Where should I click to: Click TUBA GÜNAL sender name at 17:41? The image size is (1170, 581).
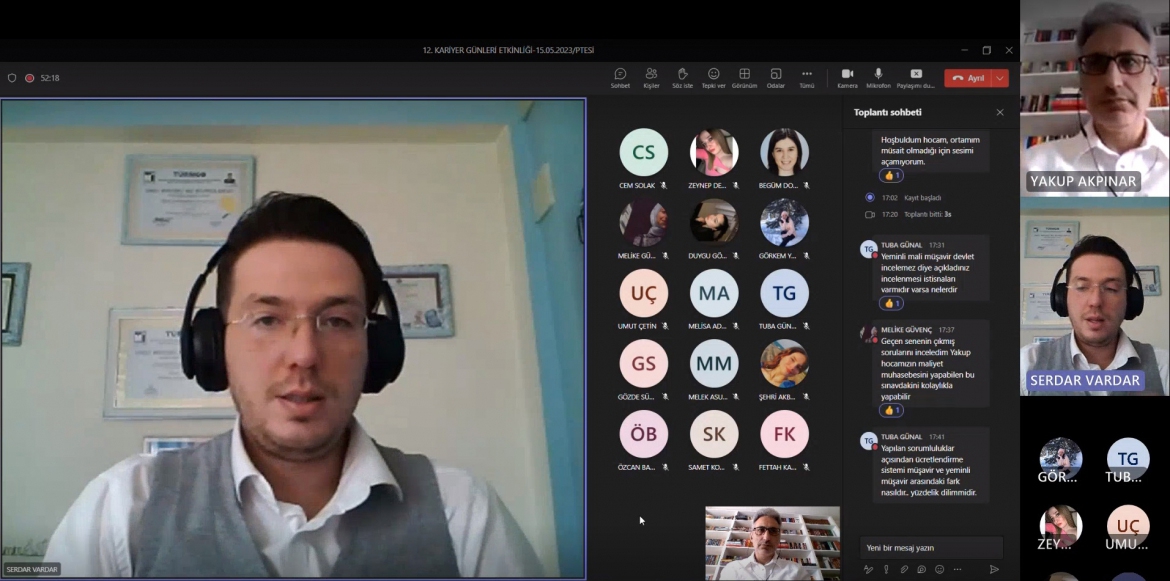click(901, 436)
